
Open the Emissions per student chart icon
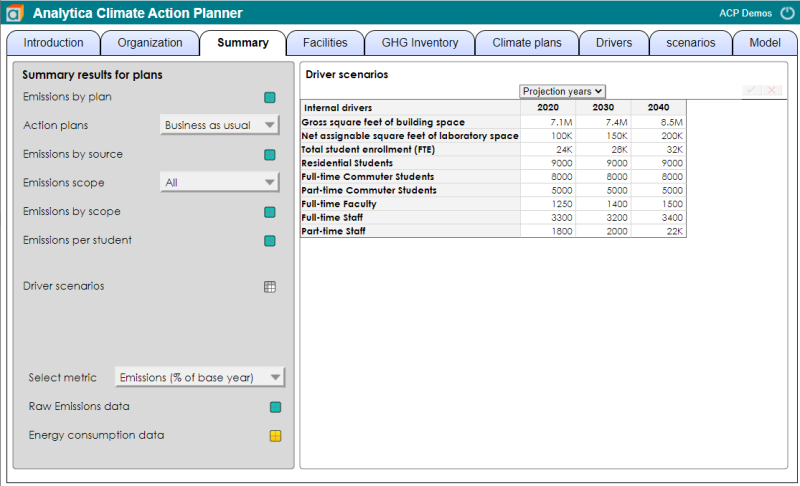click(270, 241)
